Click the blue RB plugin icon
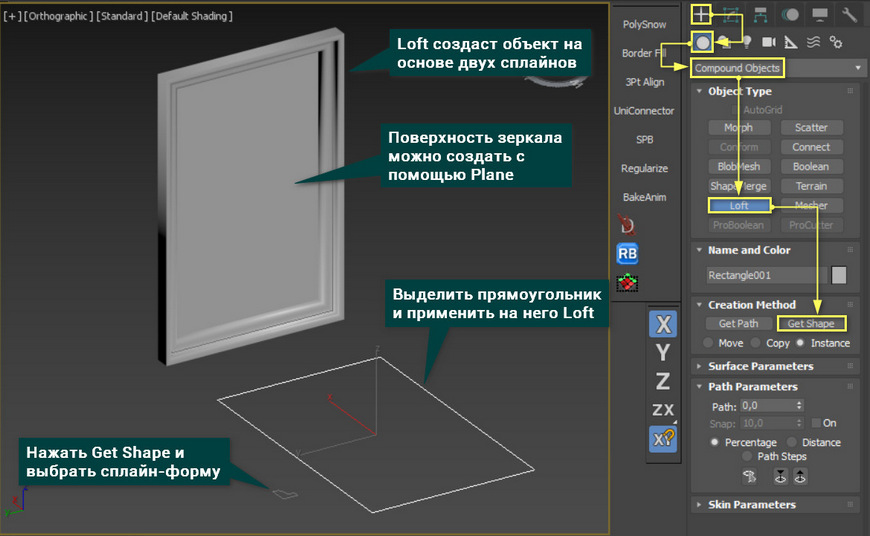The image size is (870, 536). pos(628,254)
